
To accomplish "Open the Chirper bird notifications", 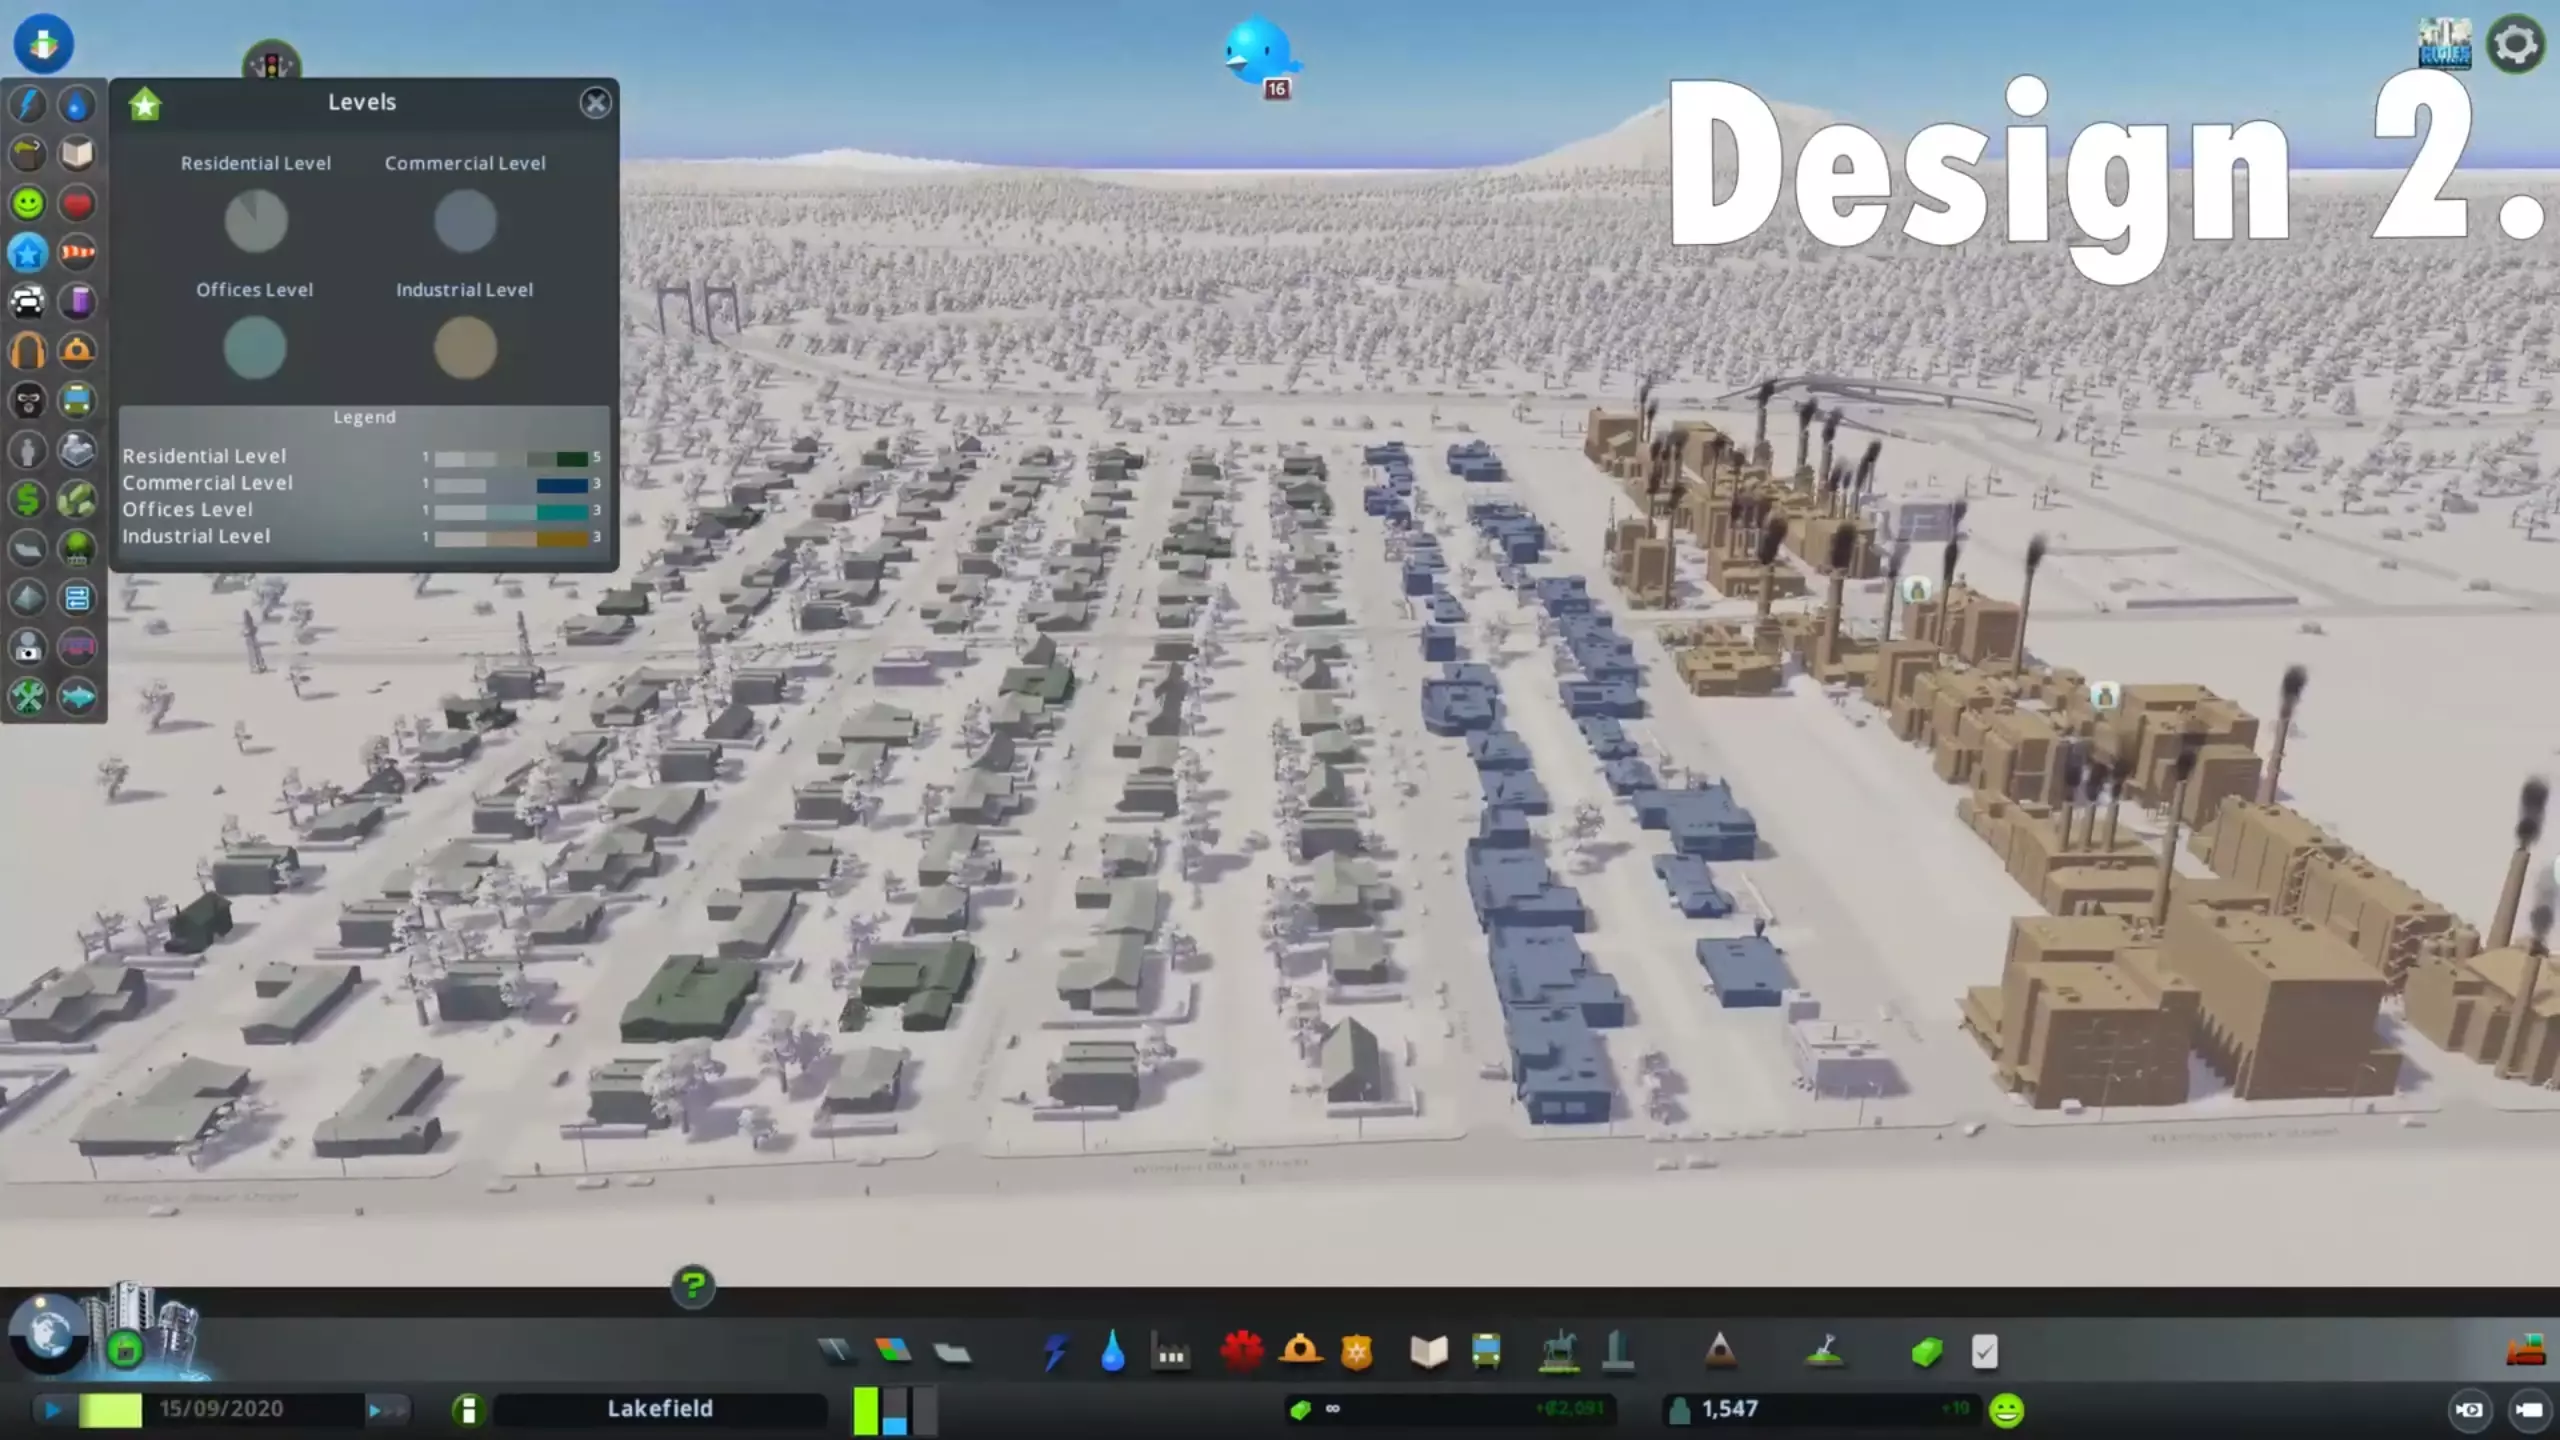I will tap(1258, 52).
